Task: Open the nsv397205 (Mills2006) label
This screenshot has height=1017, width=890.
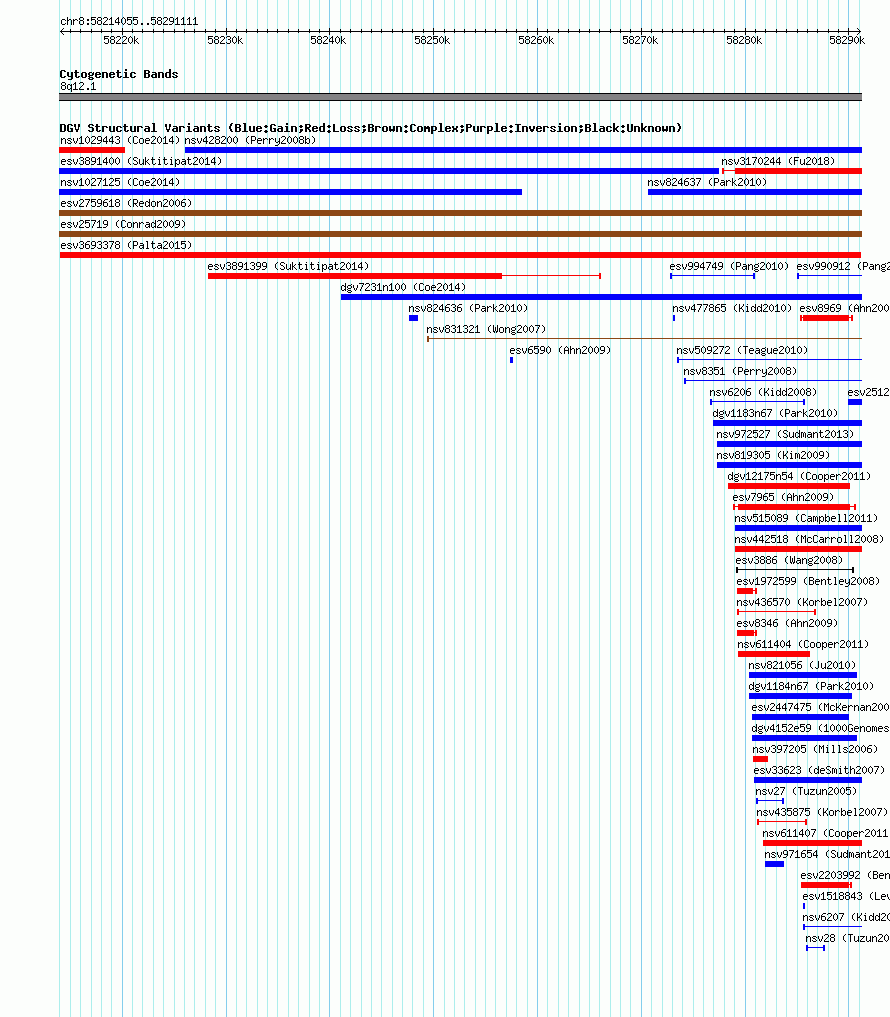Action: 815,748
